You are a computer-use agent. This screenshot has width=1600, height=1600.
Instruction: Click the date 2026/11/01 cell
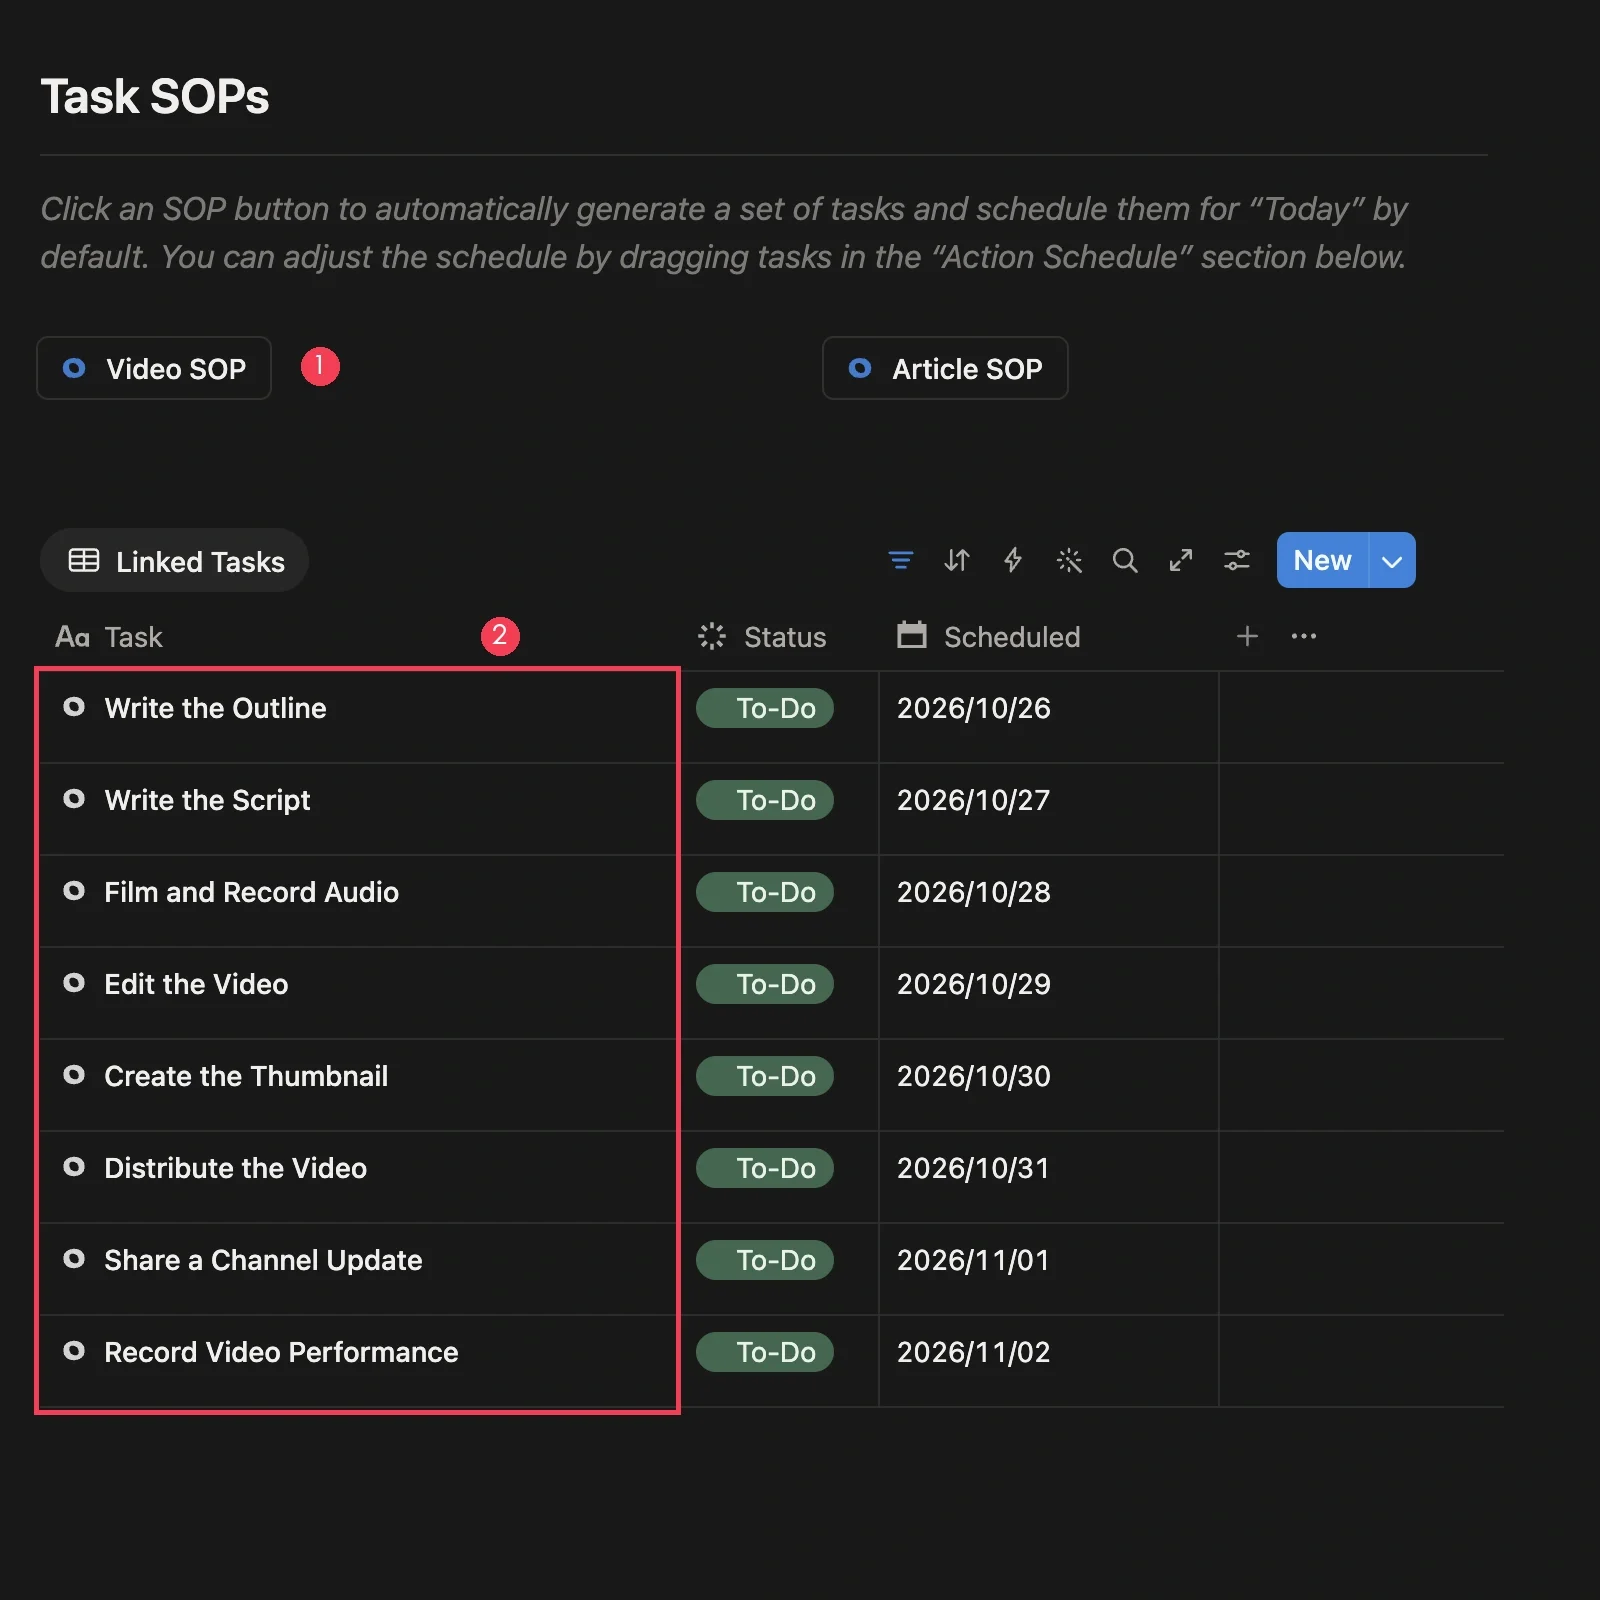pyautogui.click(x=1049, y=1269)
